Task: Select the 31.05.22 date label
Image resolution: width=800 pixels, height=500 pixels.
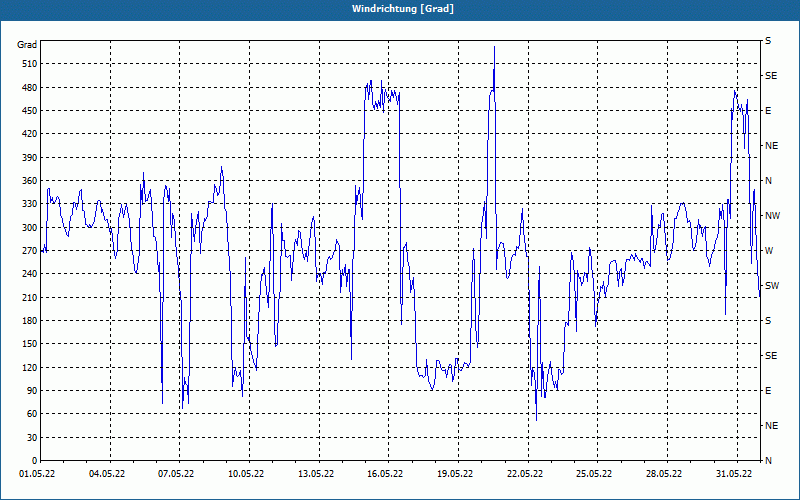Action: (x=734, y=474)
